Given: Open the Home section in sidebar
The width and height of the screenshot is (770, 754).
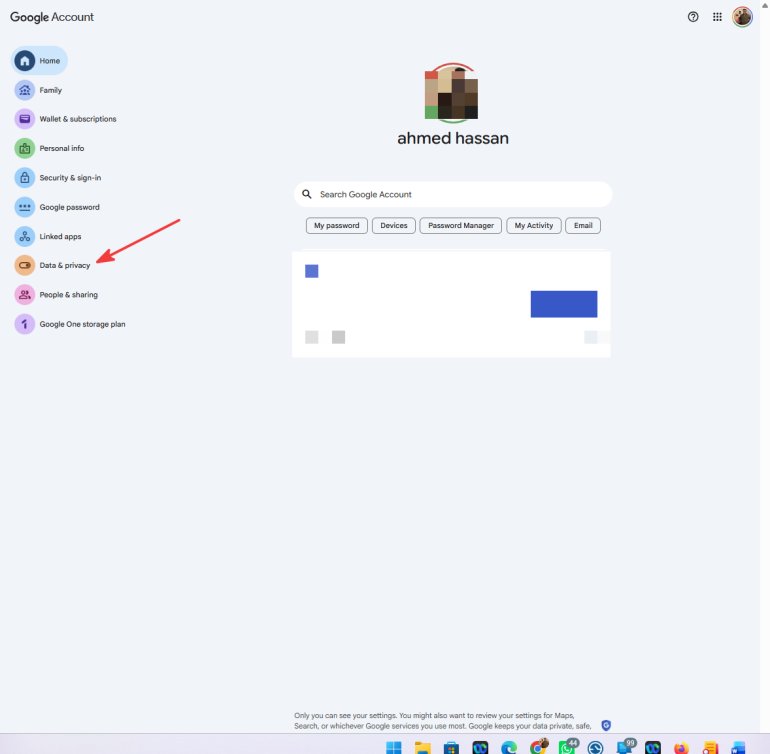Looking at the screenshot, I should click(39, 60).
